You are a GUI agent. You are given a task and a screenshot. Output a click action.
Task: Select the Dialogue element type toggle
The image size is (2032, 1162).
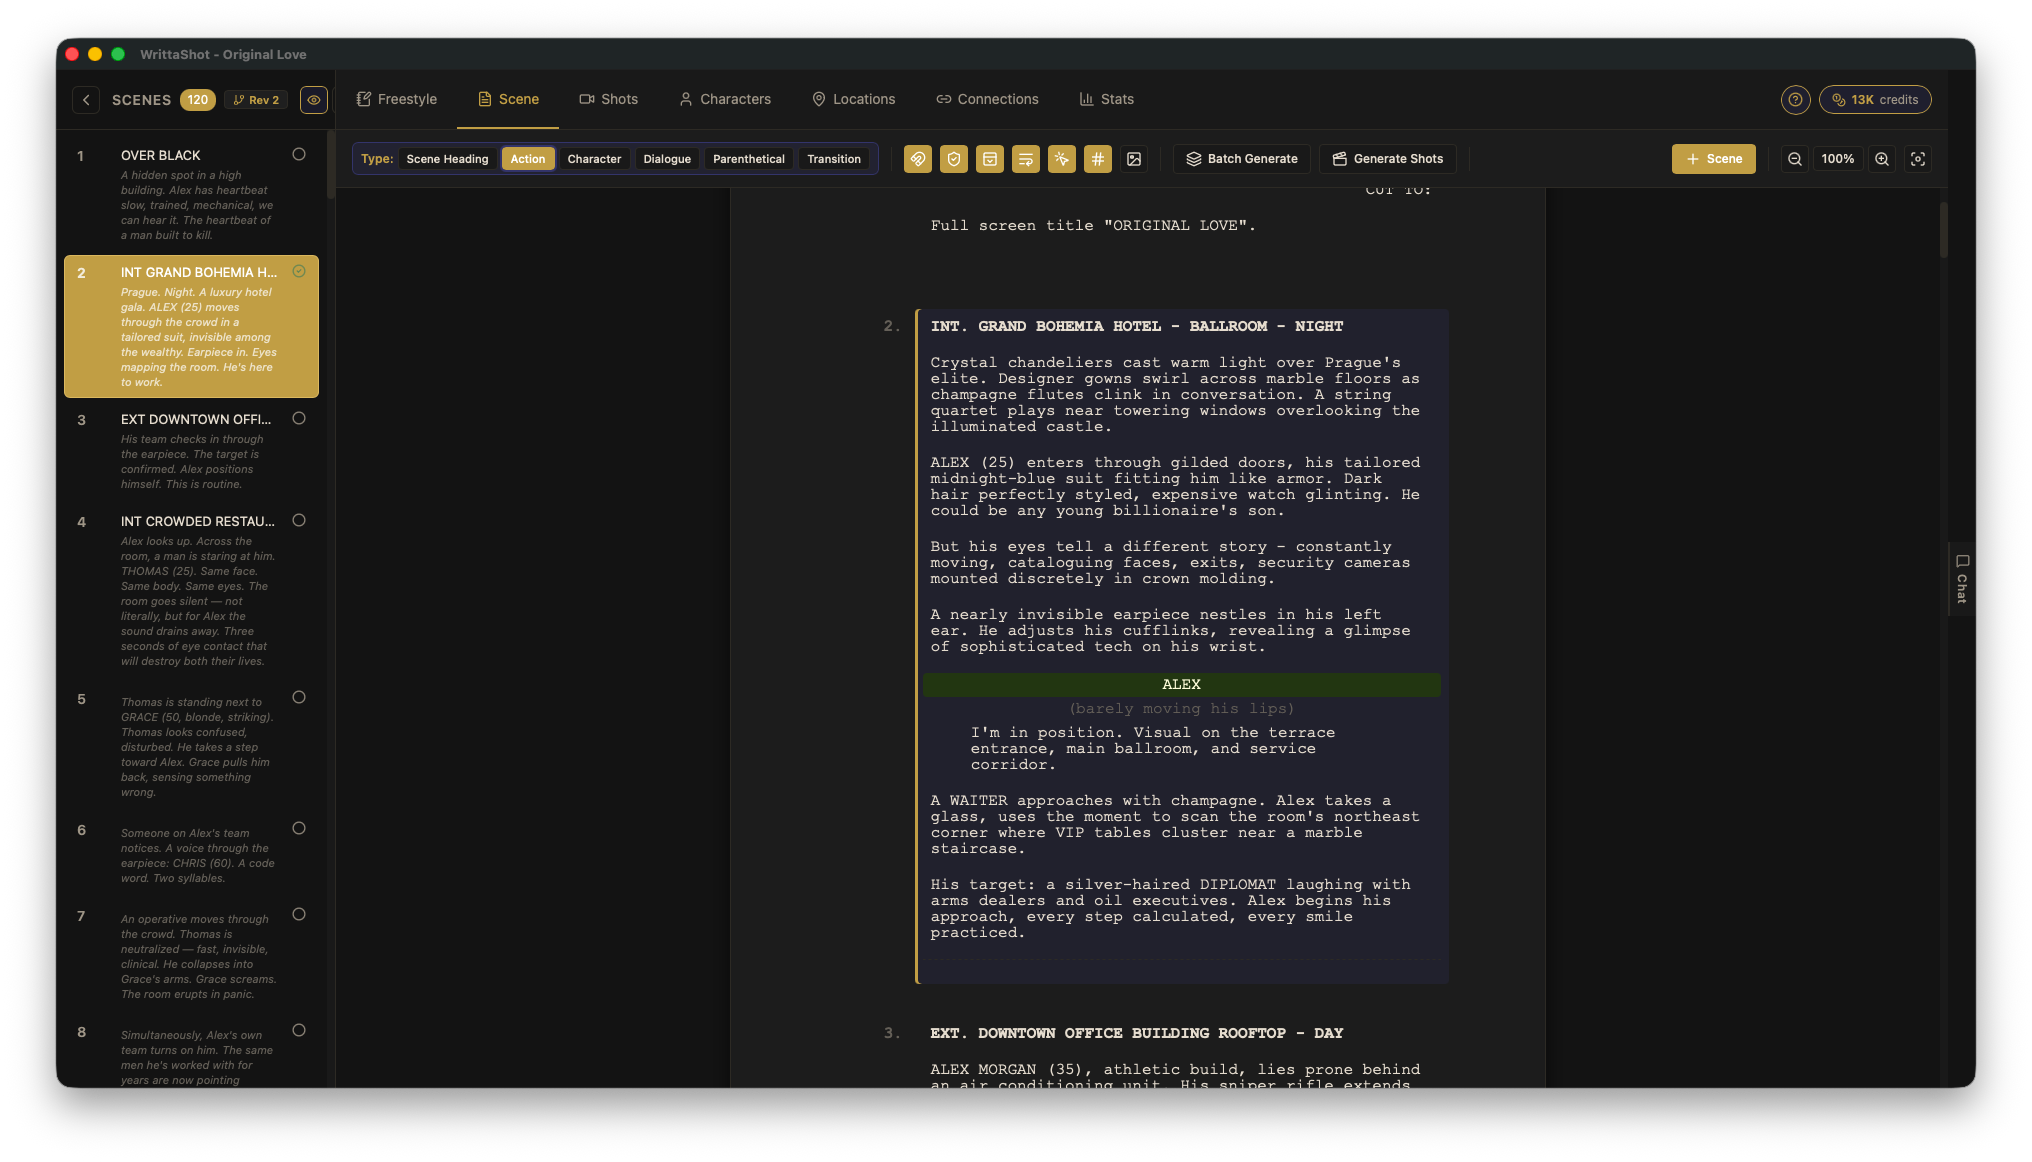[666, 158]
